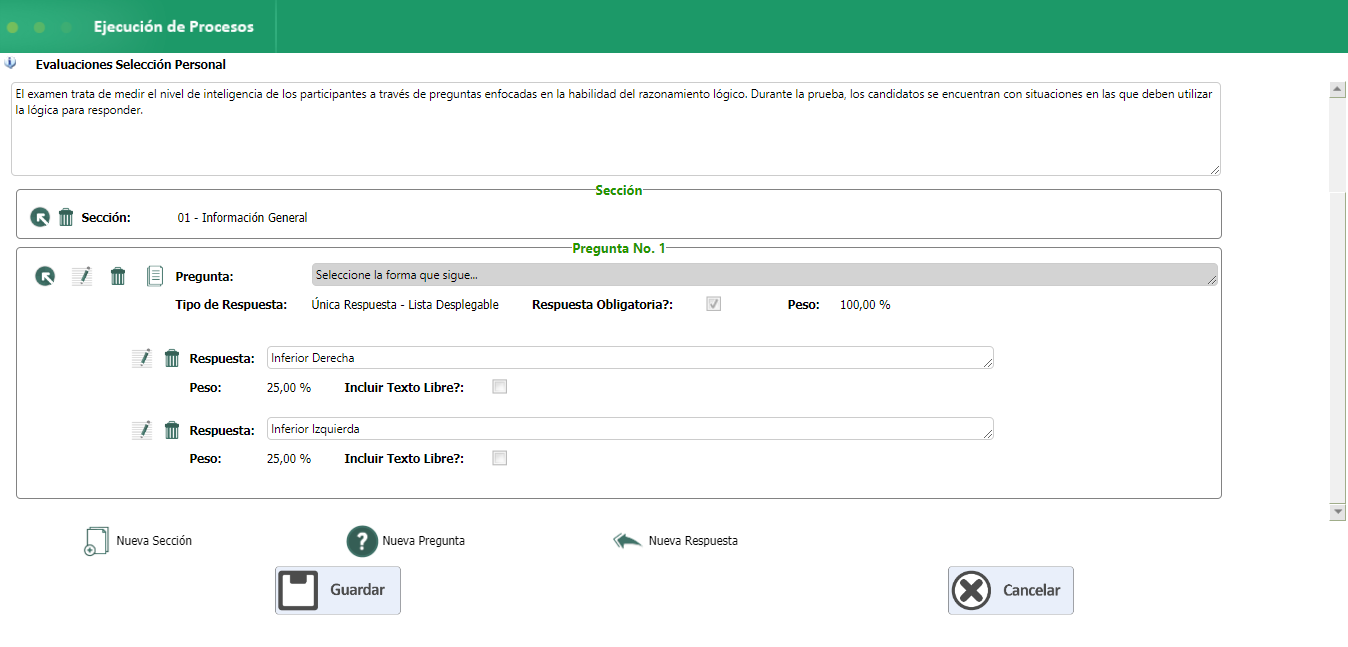Image resolution: width=1348 pixels, height=647 pixels.
Task: Click the 25,00 % weight under Inferior Derecha
Action: click(x=289, y=387)
